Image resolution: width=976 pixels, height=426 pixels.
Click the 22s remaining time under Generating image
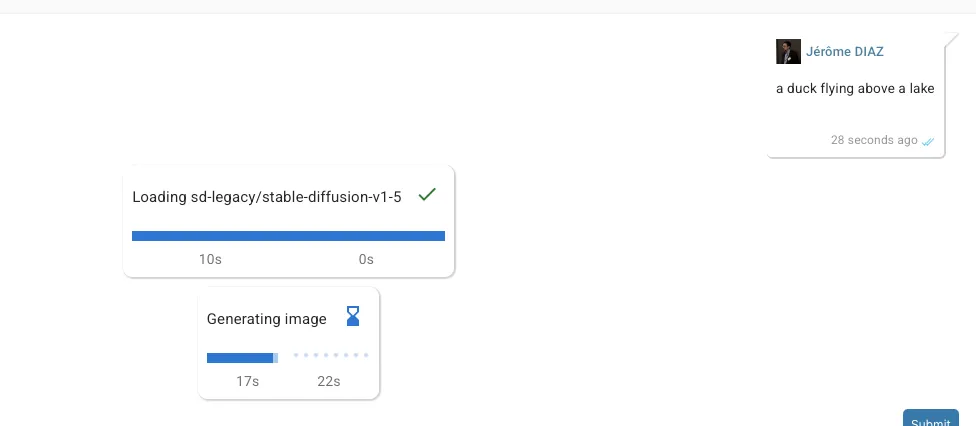coord(329,381)
